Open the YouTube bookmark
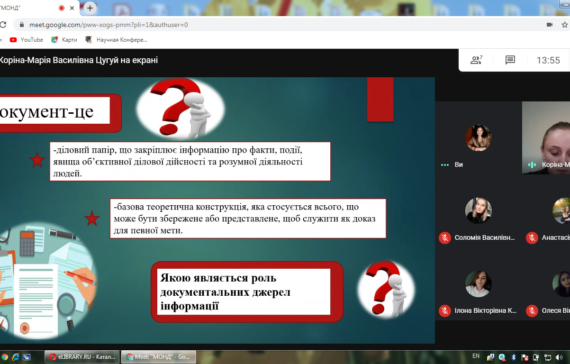The height and width of the screenshot is (364, 570). (x=27, y=40)
